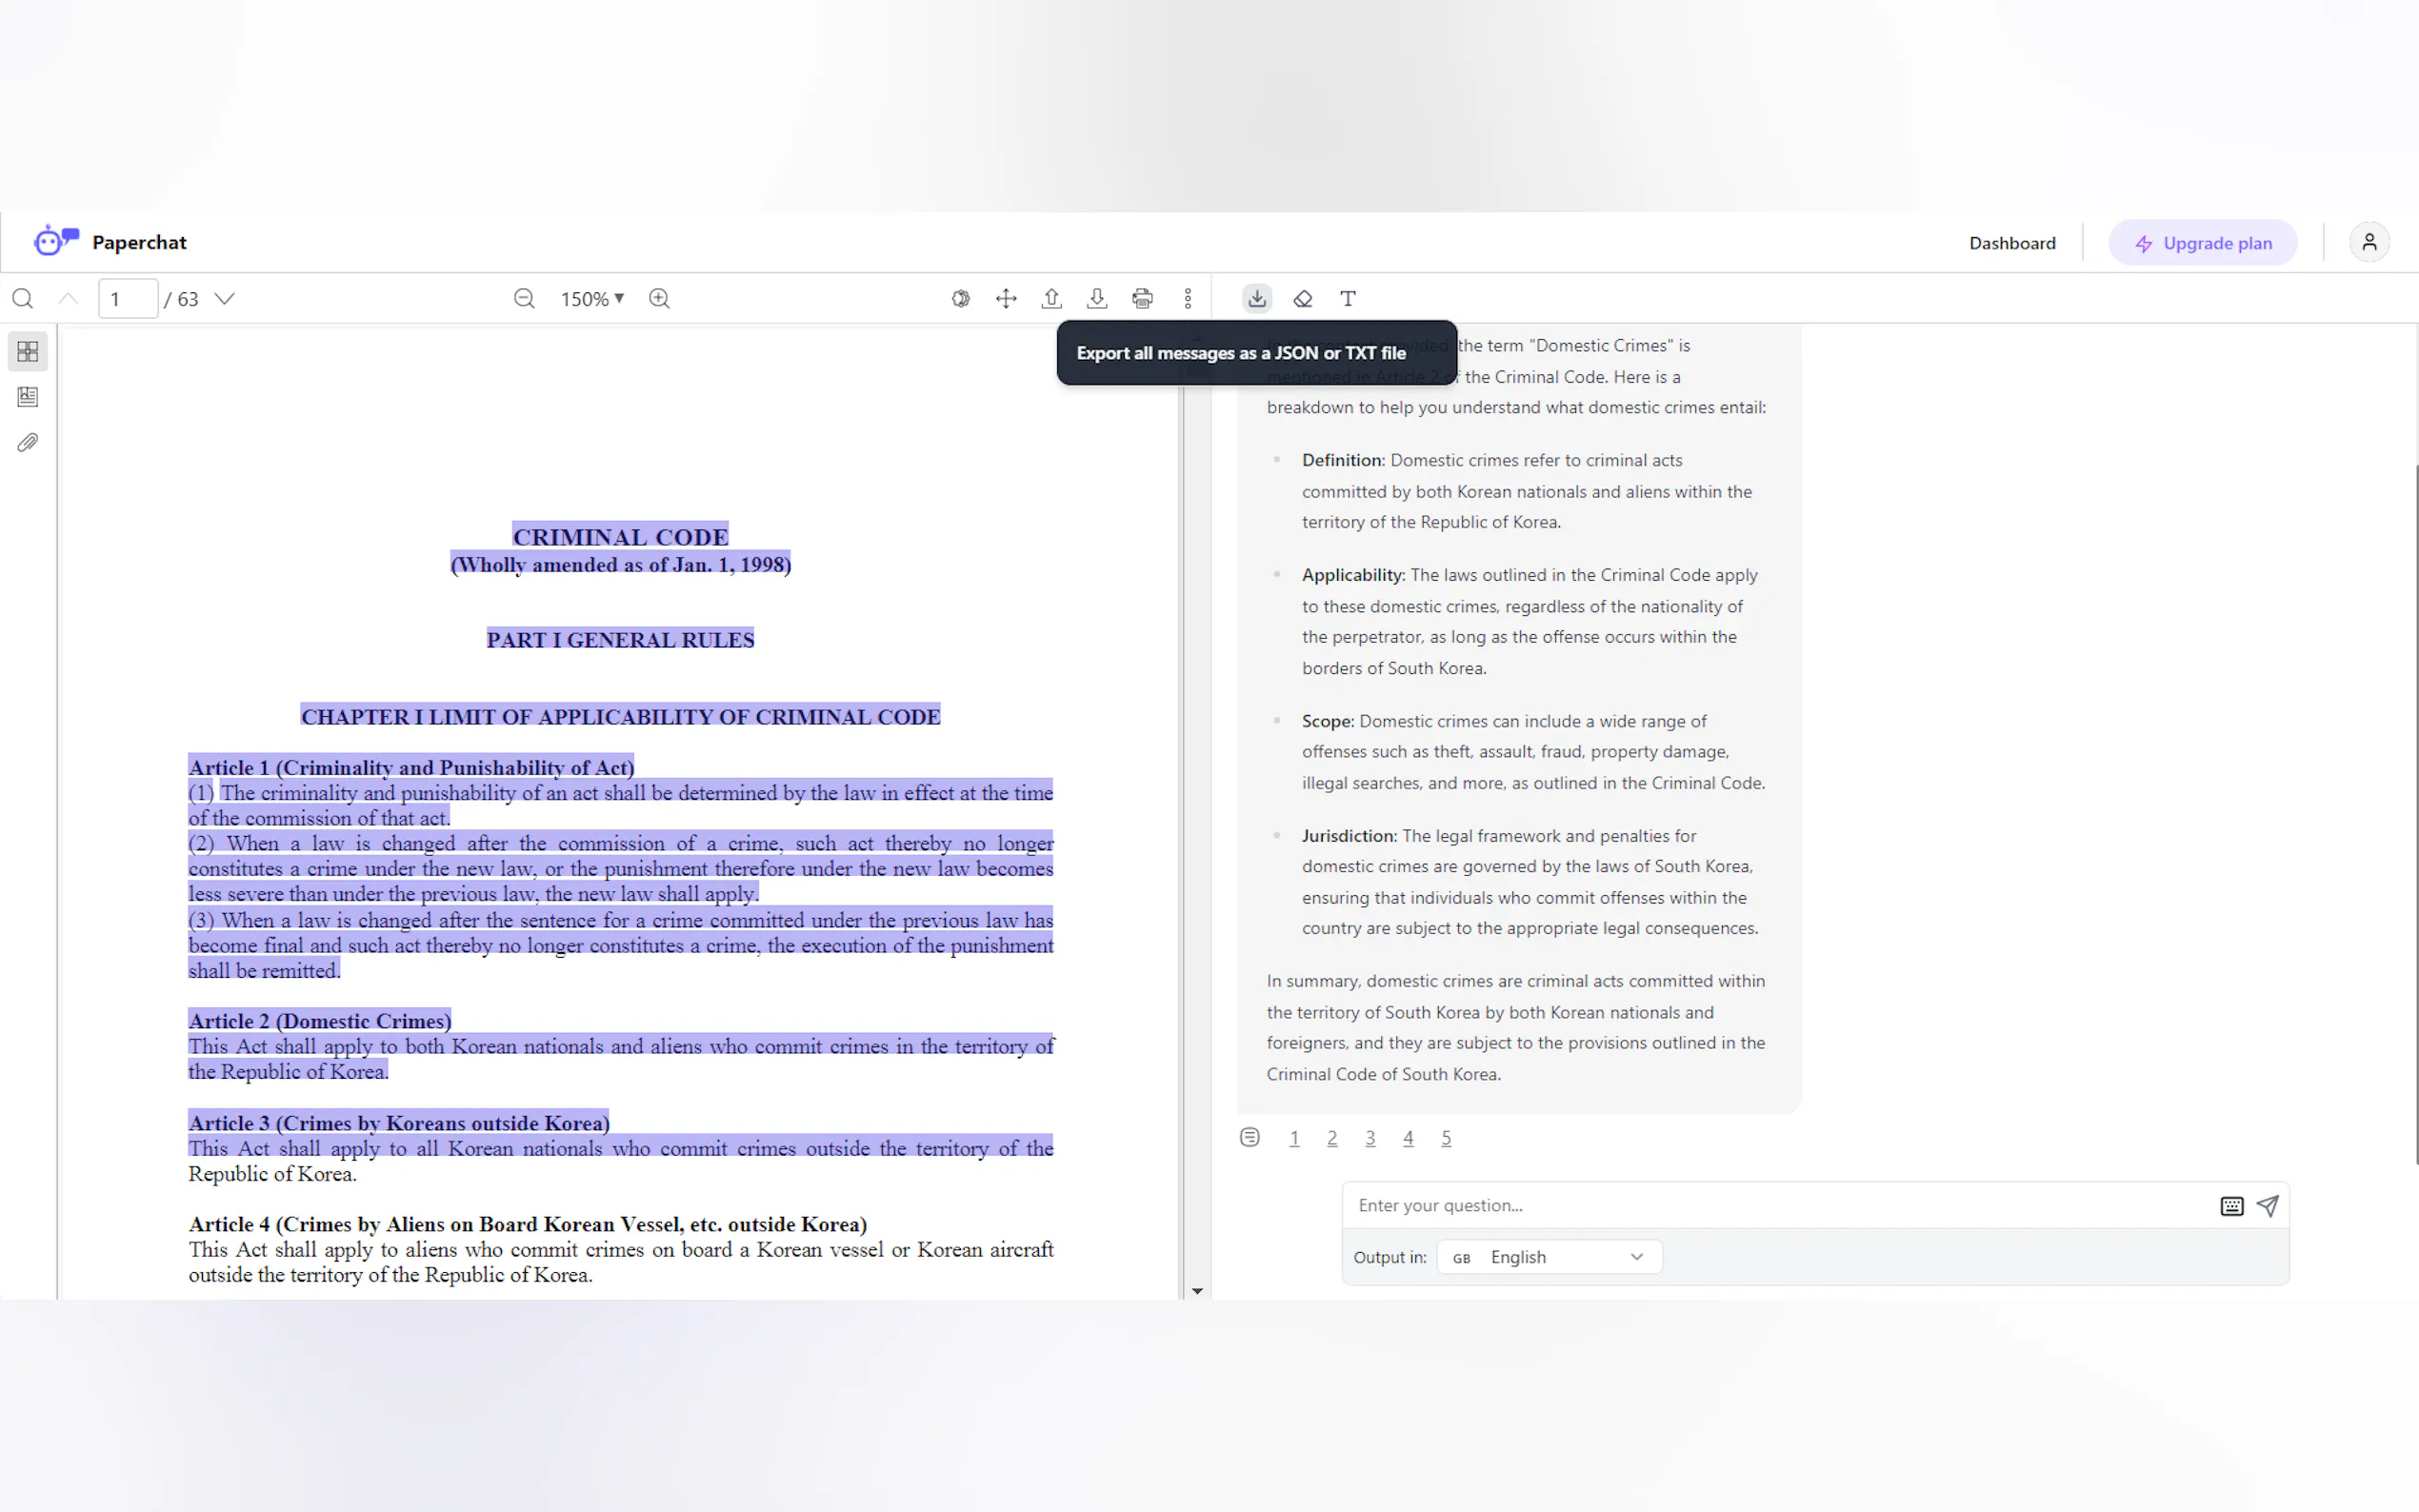Expand the Output in English language dropdown

coord(1549,1257)
